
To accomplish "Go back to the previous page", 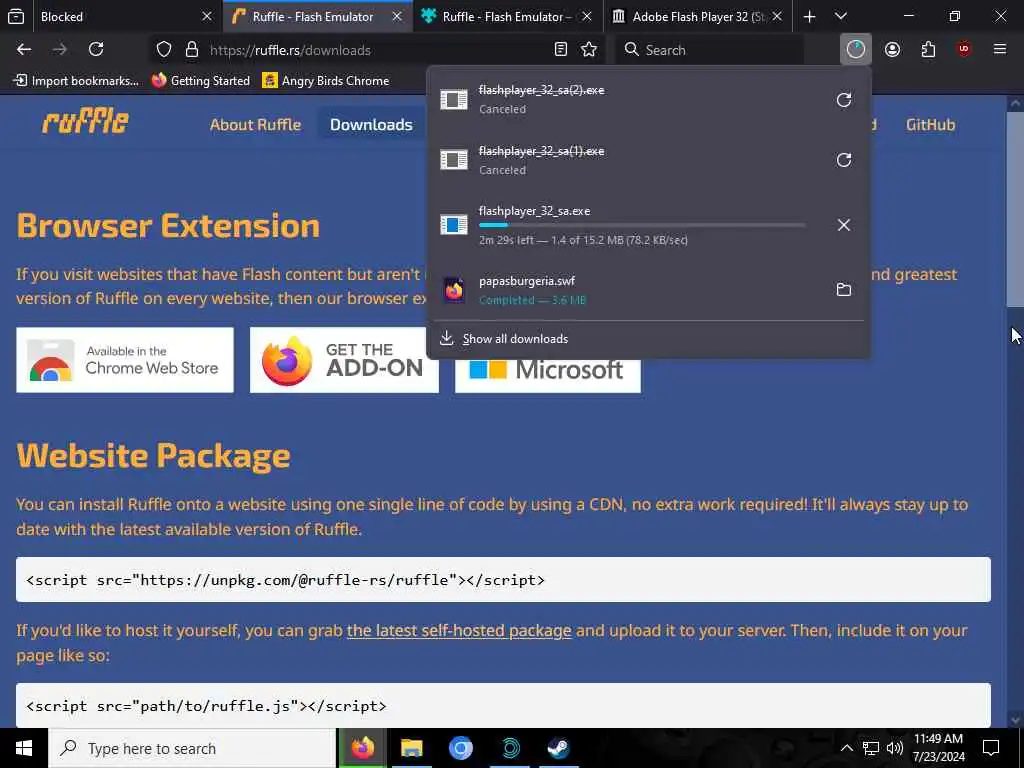I will (24, 50).
